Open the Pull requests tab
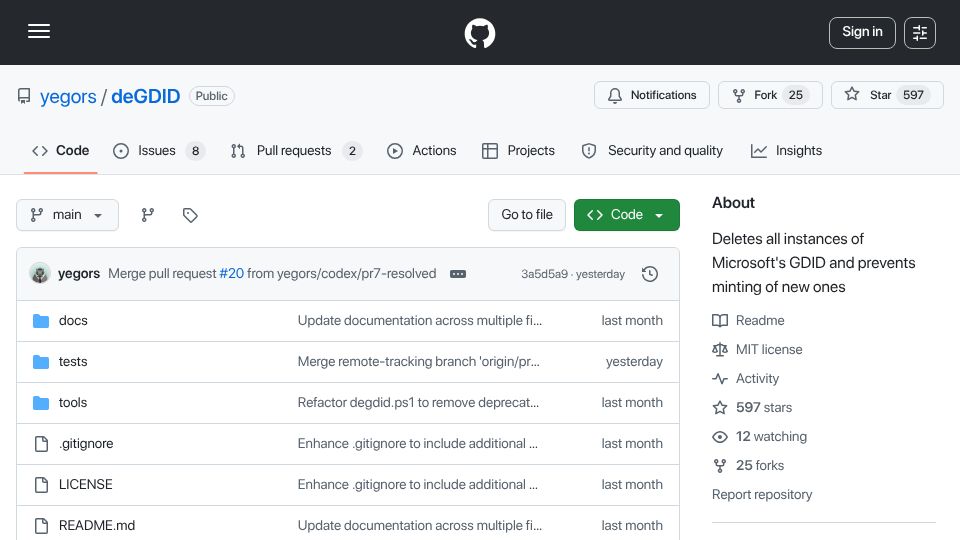 (296, 151)
